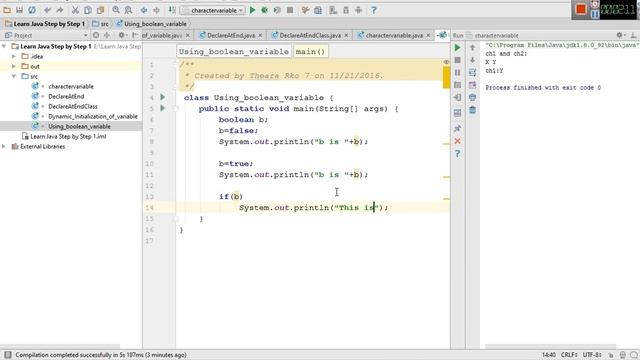Print console output with printer icon
The image size is (640, 360).
click(473, 97)
